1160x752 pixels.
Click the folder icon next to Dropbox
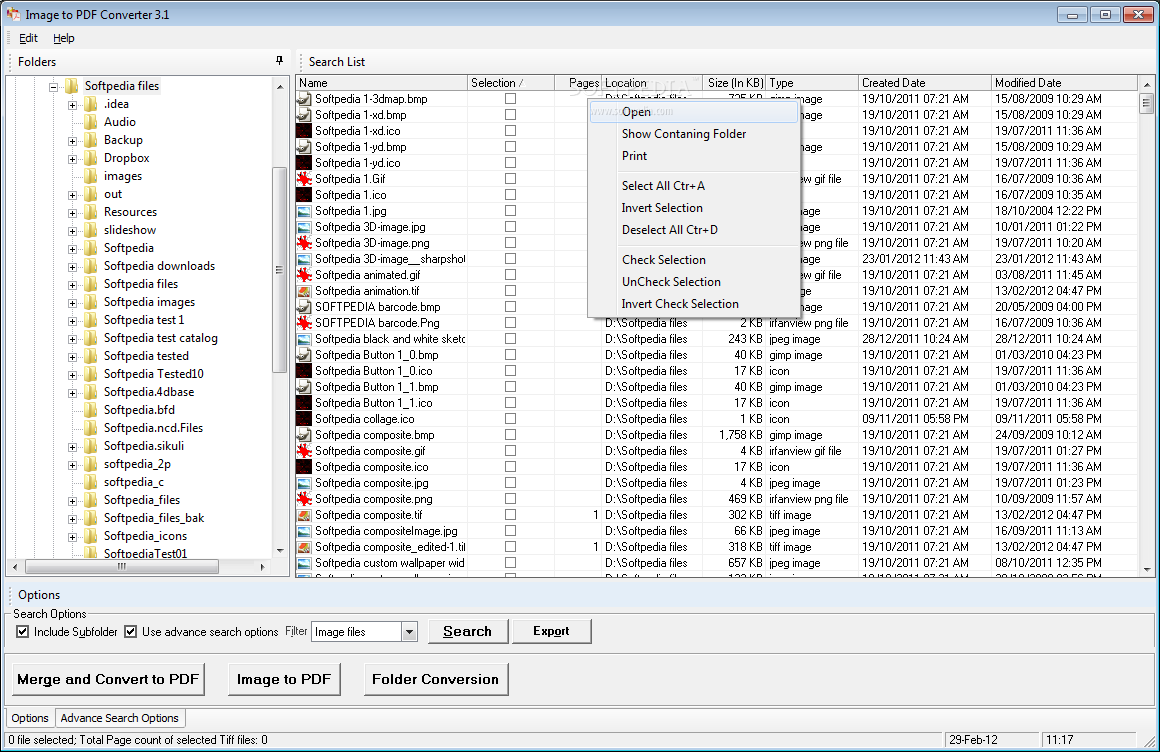pyautogui.click(x=91, y=158)
